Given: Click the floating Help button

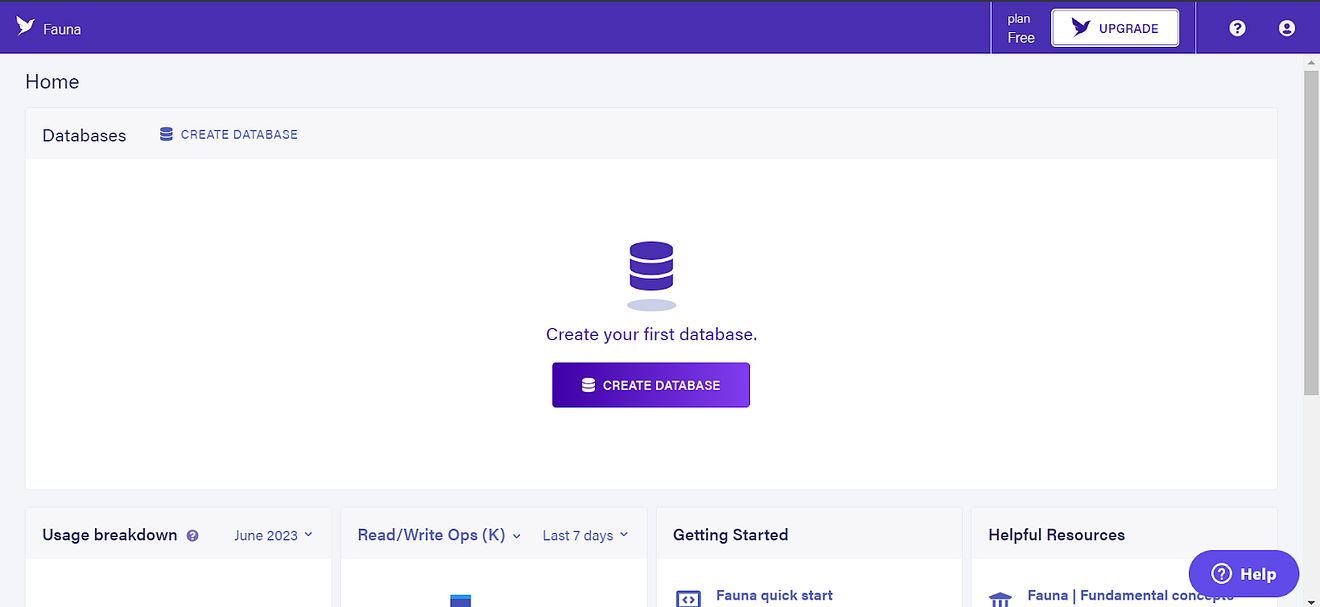Looking at the screenshot, I should coord(1243,574).
